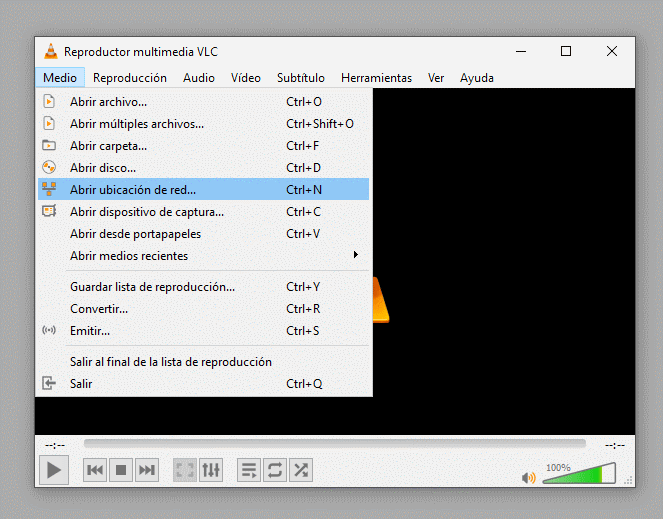
Task: Select Emitir... menu entry
Action: 203,330
